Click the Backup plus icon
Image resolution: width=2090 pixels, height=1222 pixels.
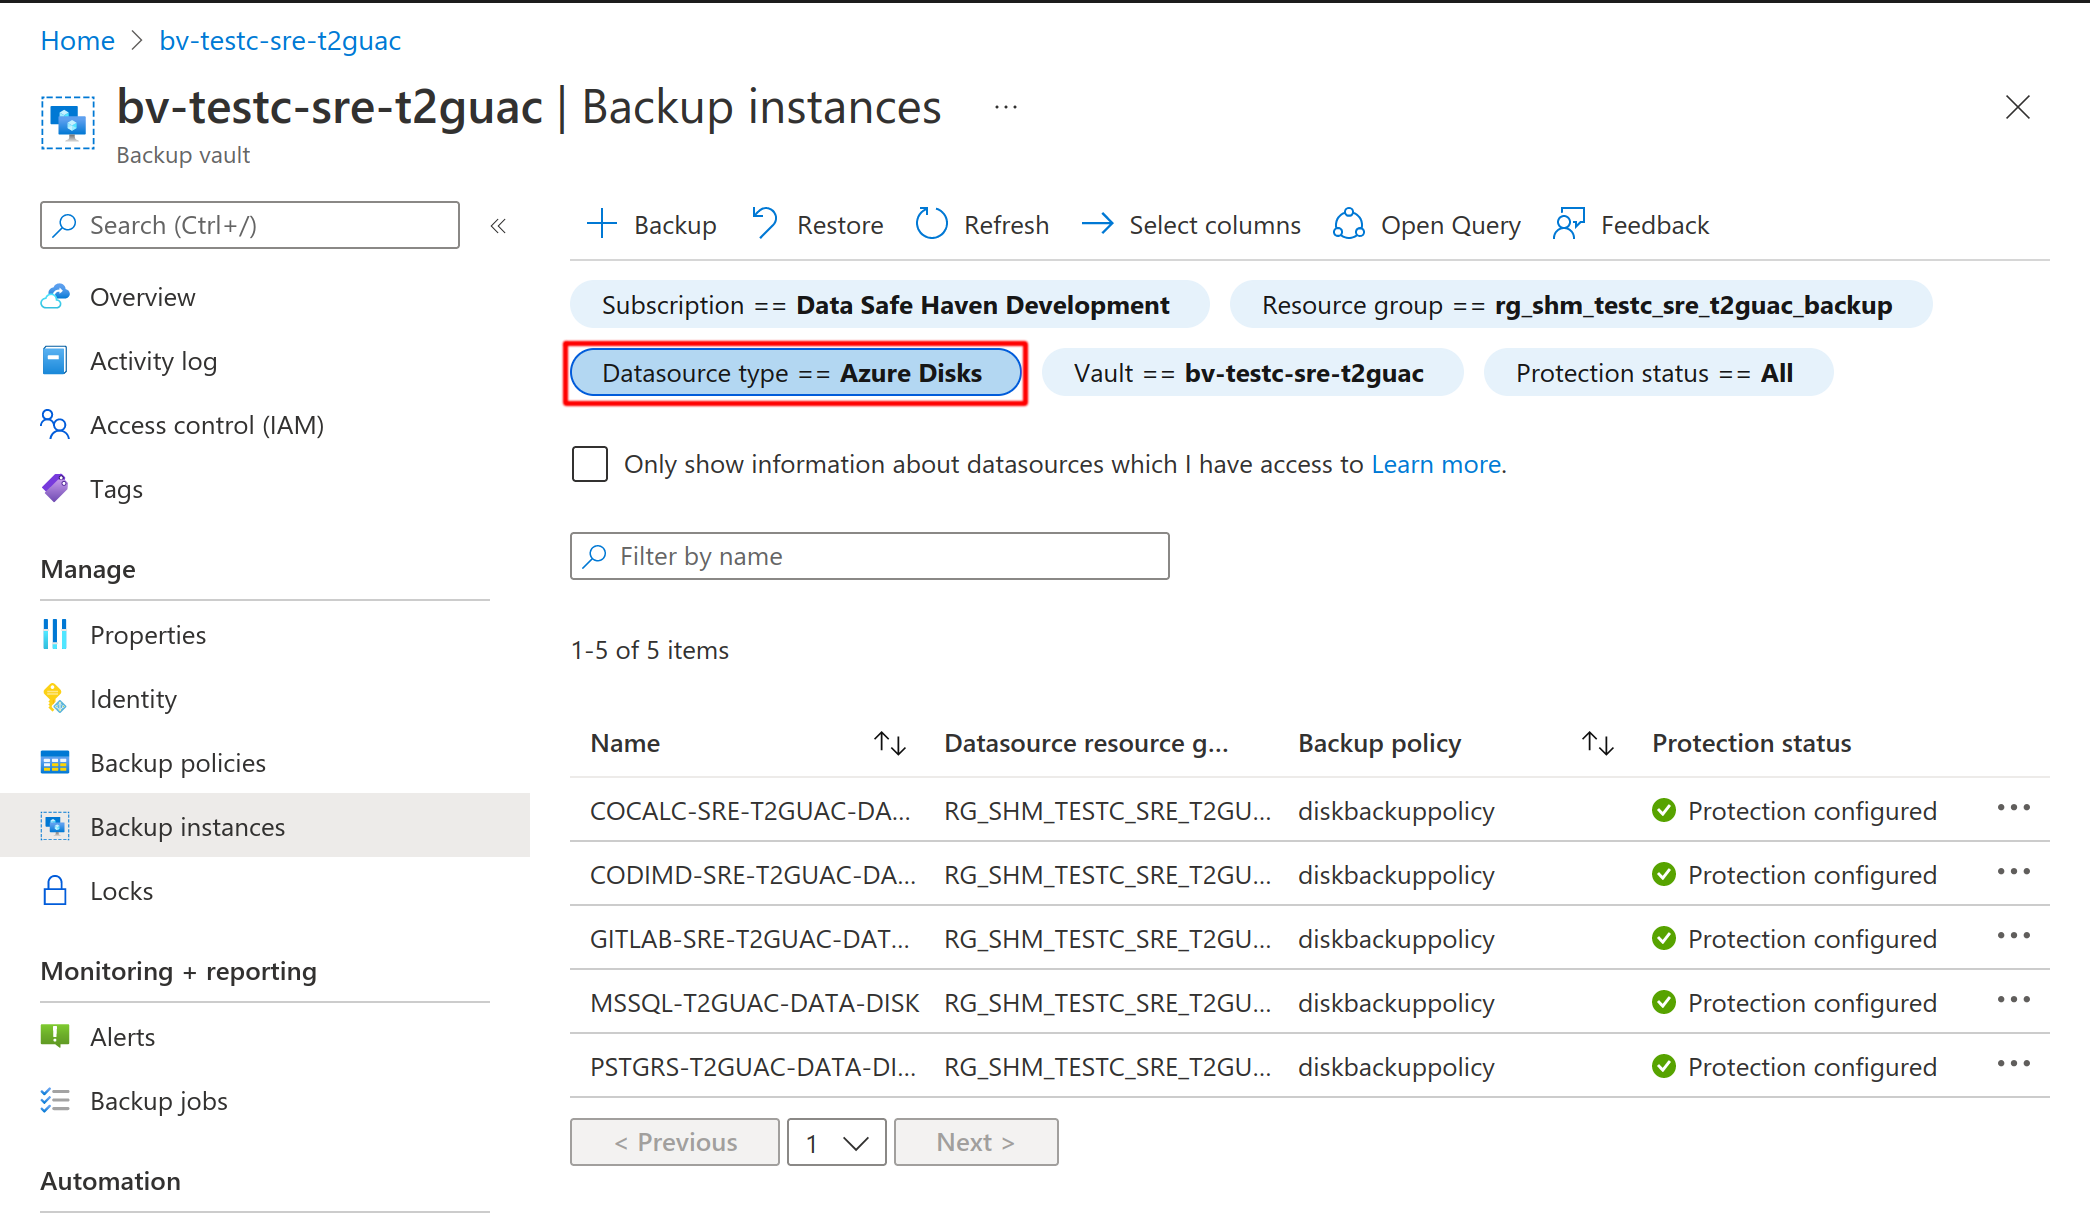click(601, 224)
